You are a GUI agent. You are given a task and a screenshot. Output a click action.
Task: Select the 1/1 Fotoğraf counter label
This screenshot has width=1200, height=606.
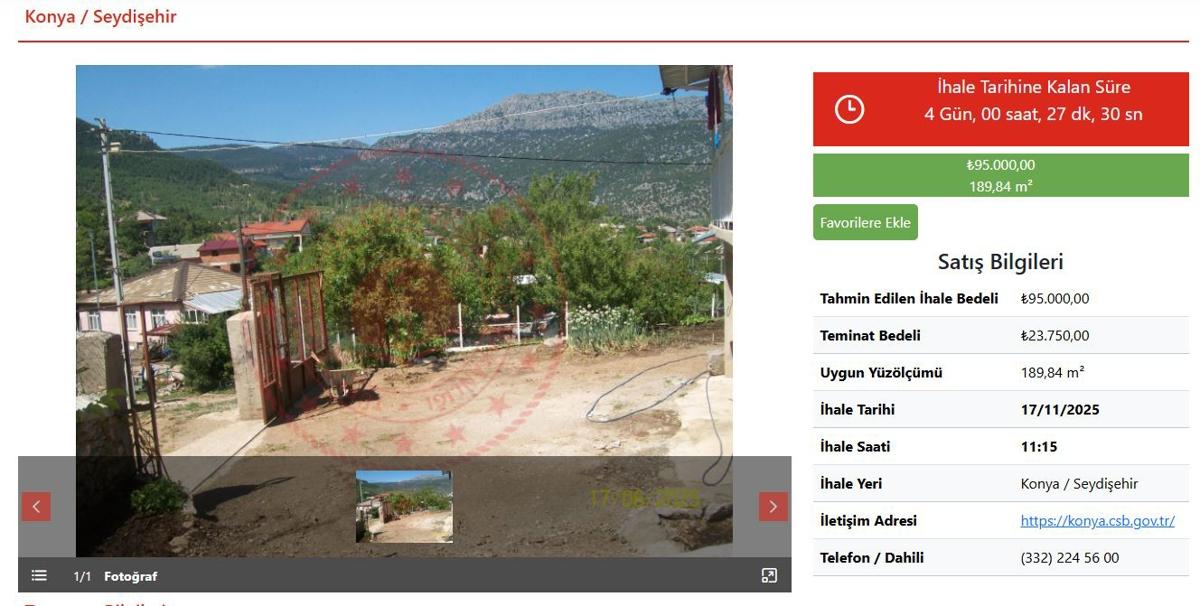click(x=115, y=576)
